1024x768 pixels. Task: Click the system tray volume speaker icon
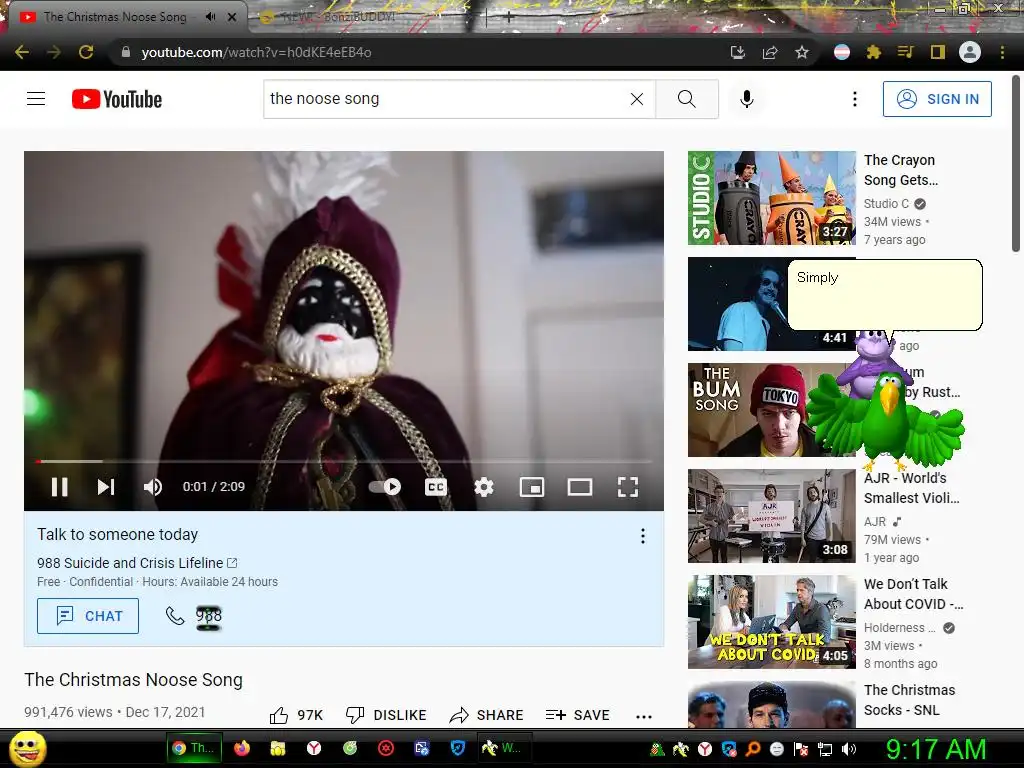(848, 749)
